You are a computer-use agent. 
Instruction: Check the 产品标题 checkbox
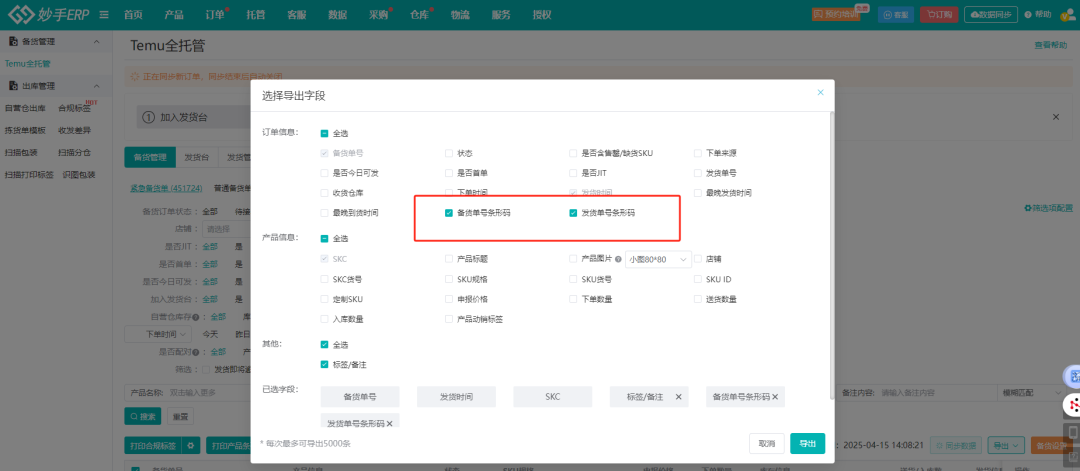pyautogui.click(x=449, y=259)
